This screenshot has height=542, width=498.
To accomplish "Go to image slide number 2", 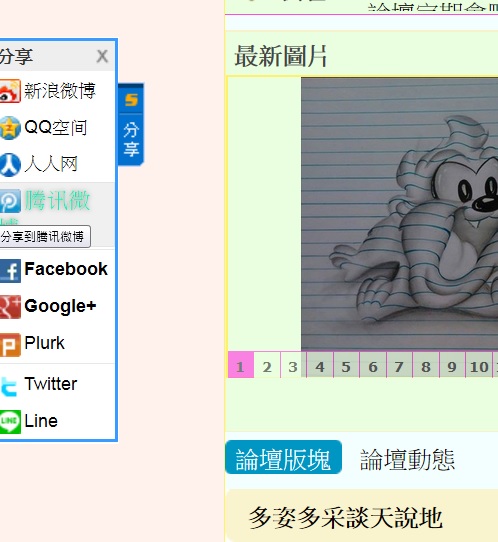I will click(267, 367).
